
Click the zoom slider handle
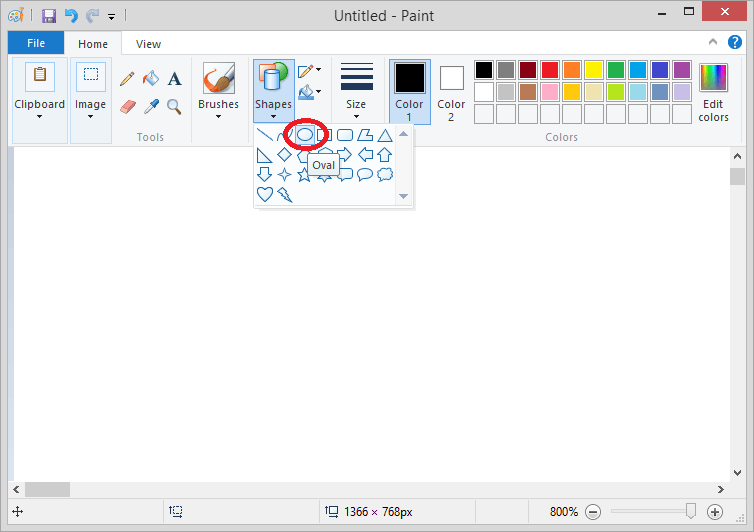point(691,511)
